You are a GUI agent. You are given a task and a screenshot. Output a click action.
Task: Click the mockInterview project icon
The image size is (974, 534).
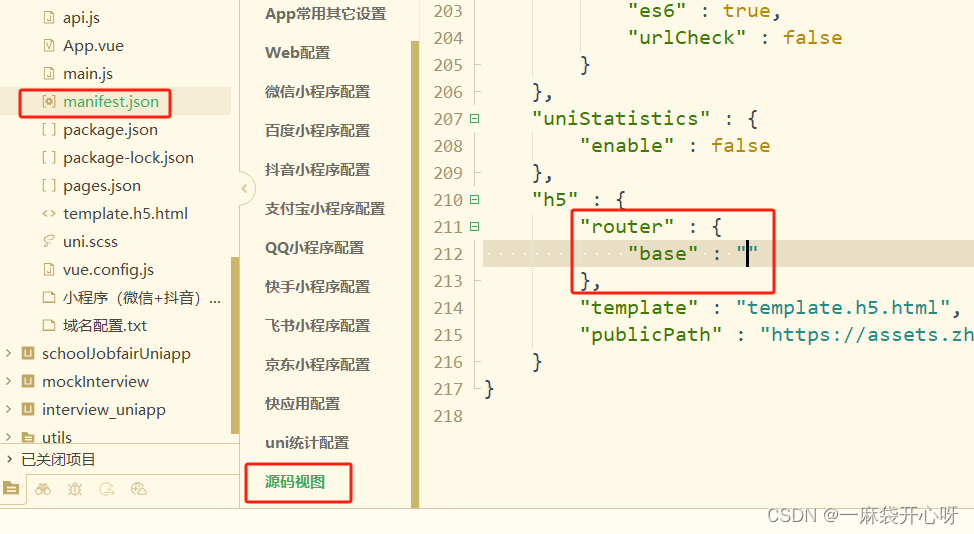(28, 381)
